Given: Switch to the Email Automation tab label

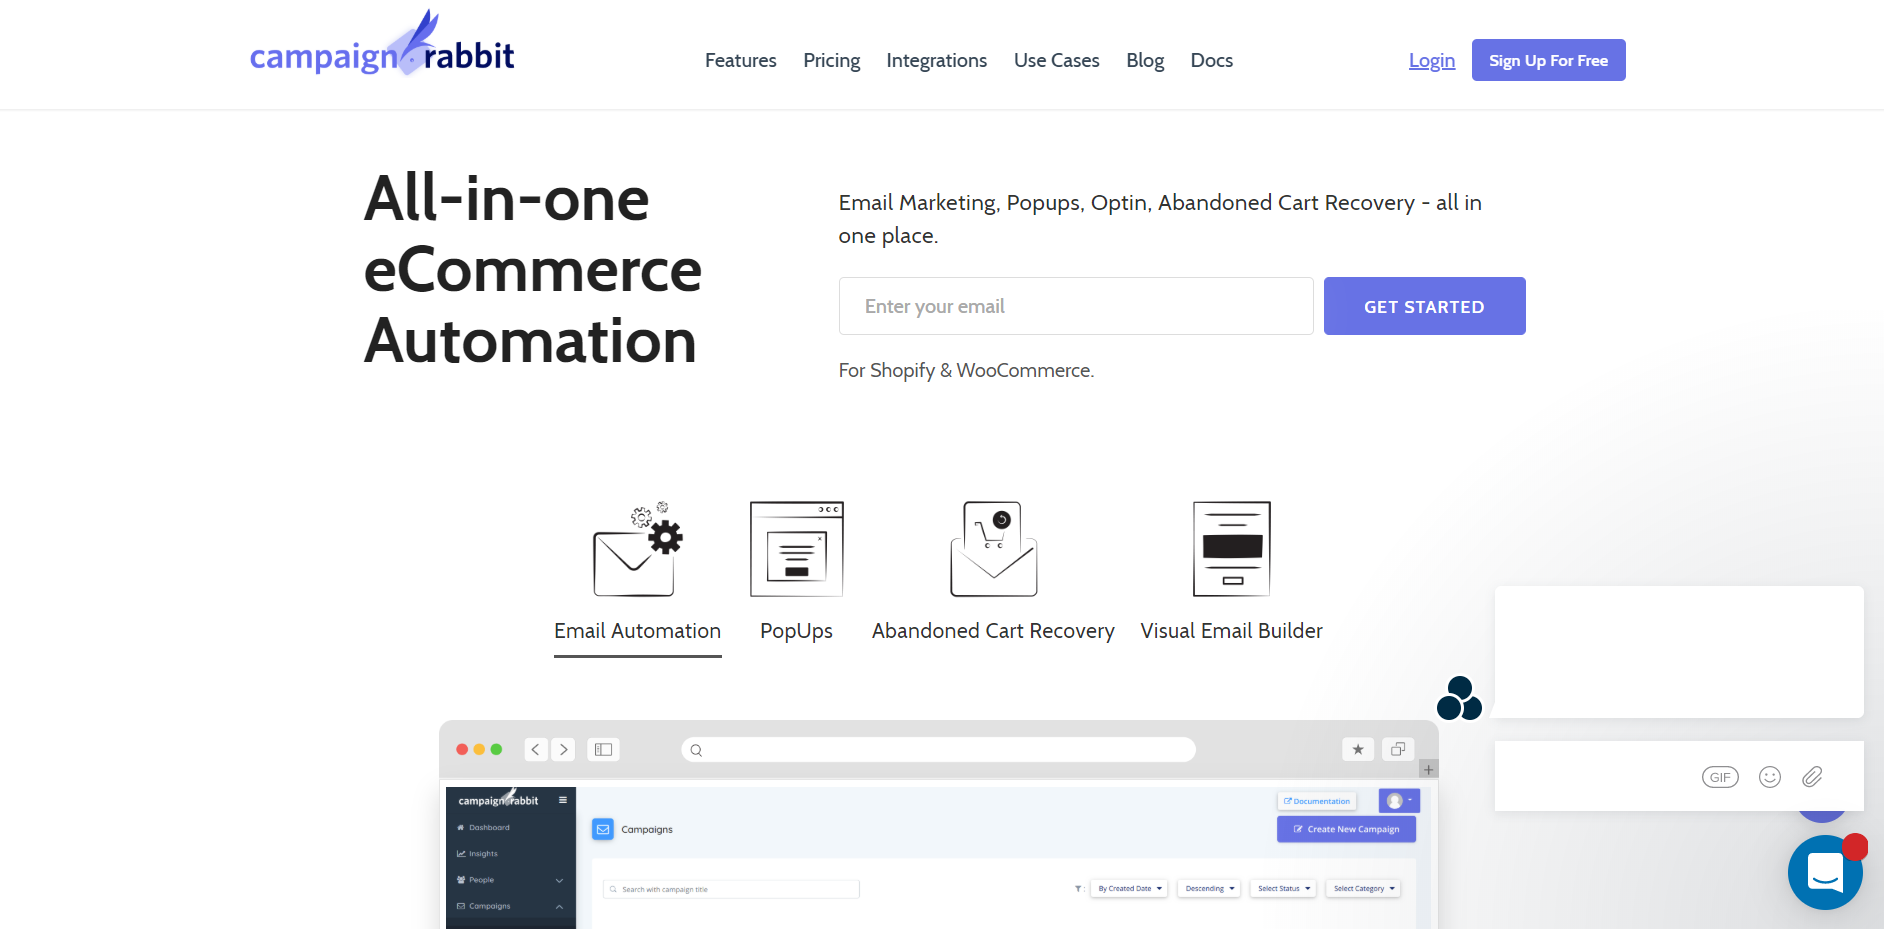Looking at the screenshot, I should [x=637, y=631].
